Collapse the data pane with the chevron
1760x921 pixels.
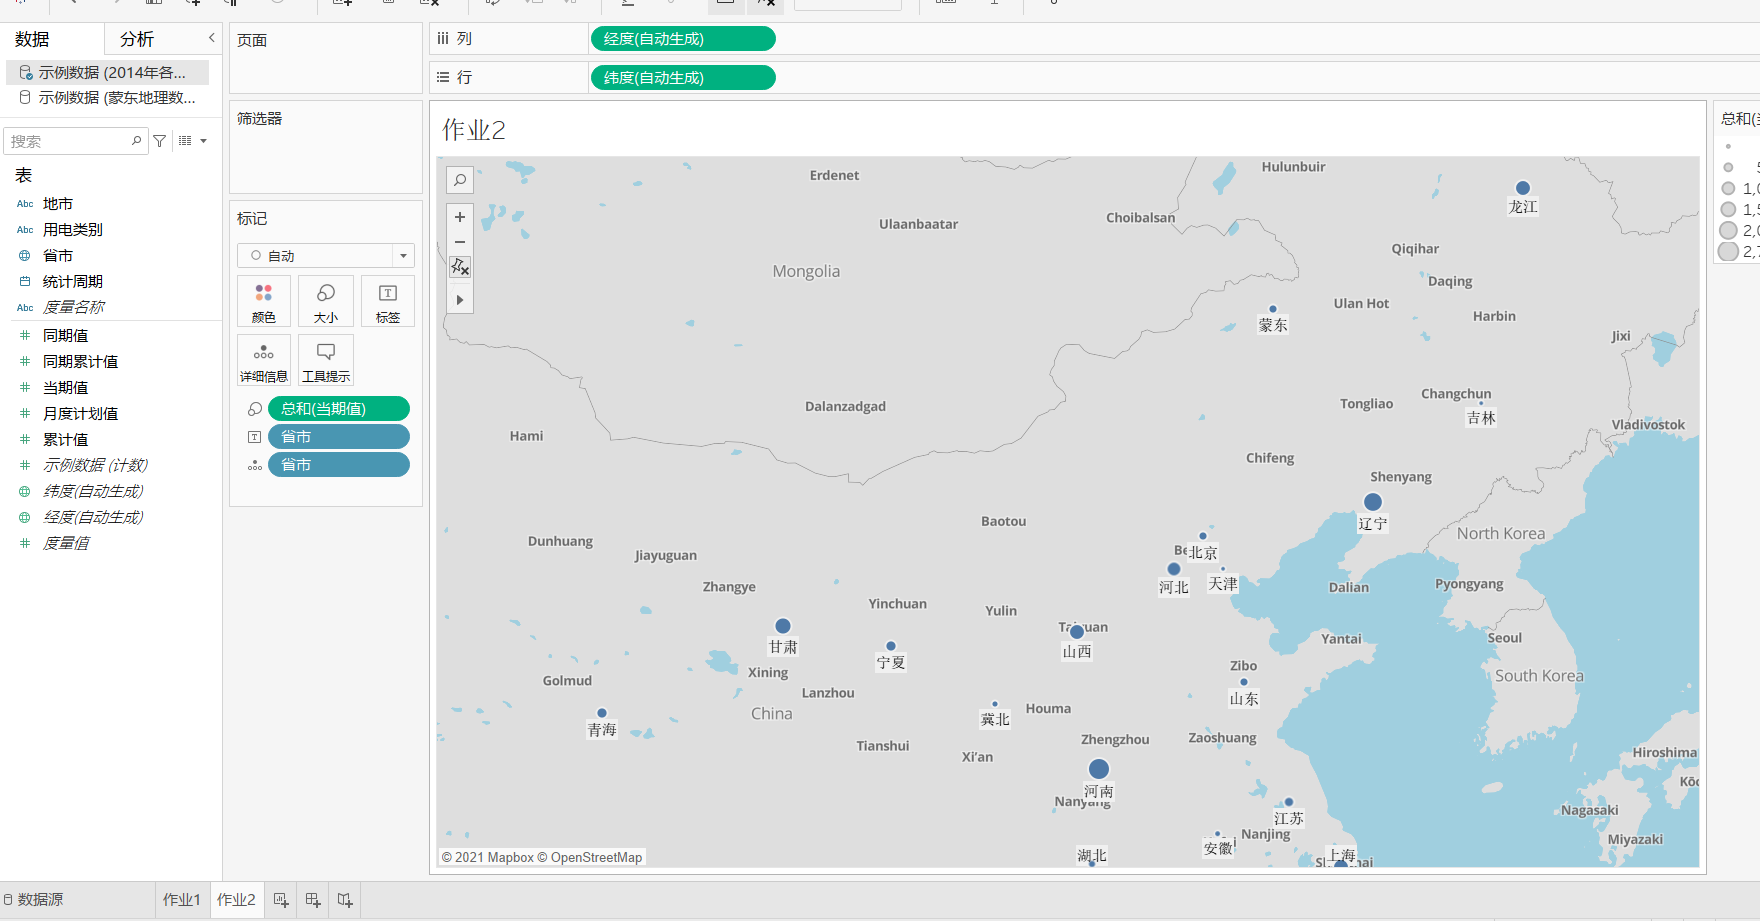pyautogui.click(x=211, y=38)
